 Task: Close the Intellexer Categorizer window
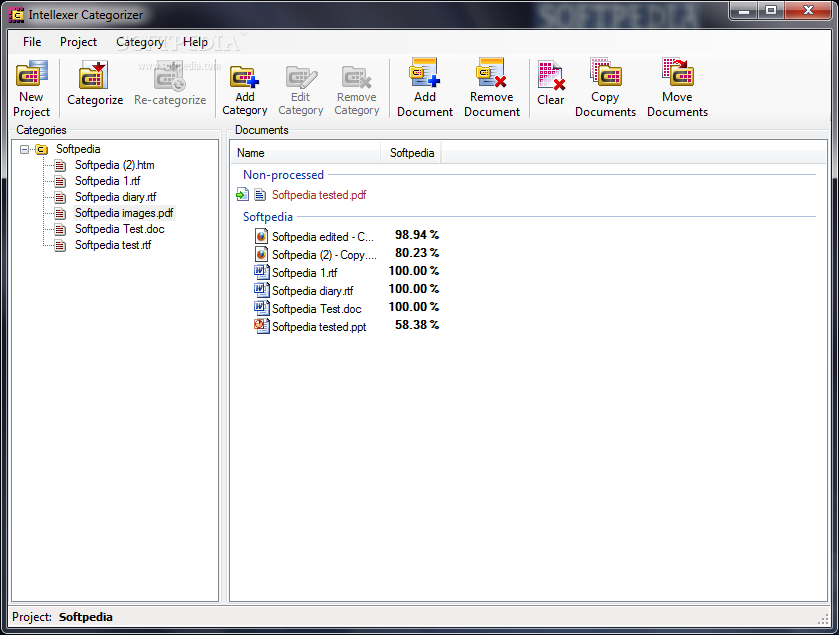pos(809,11)
